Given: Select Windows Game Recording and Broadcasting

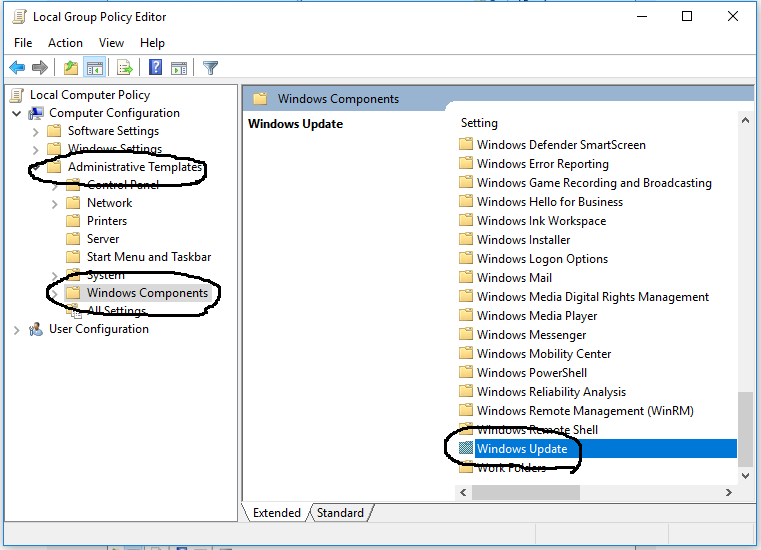Looking at the screenshot, I should pos(594,183).
